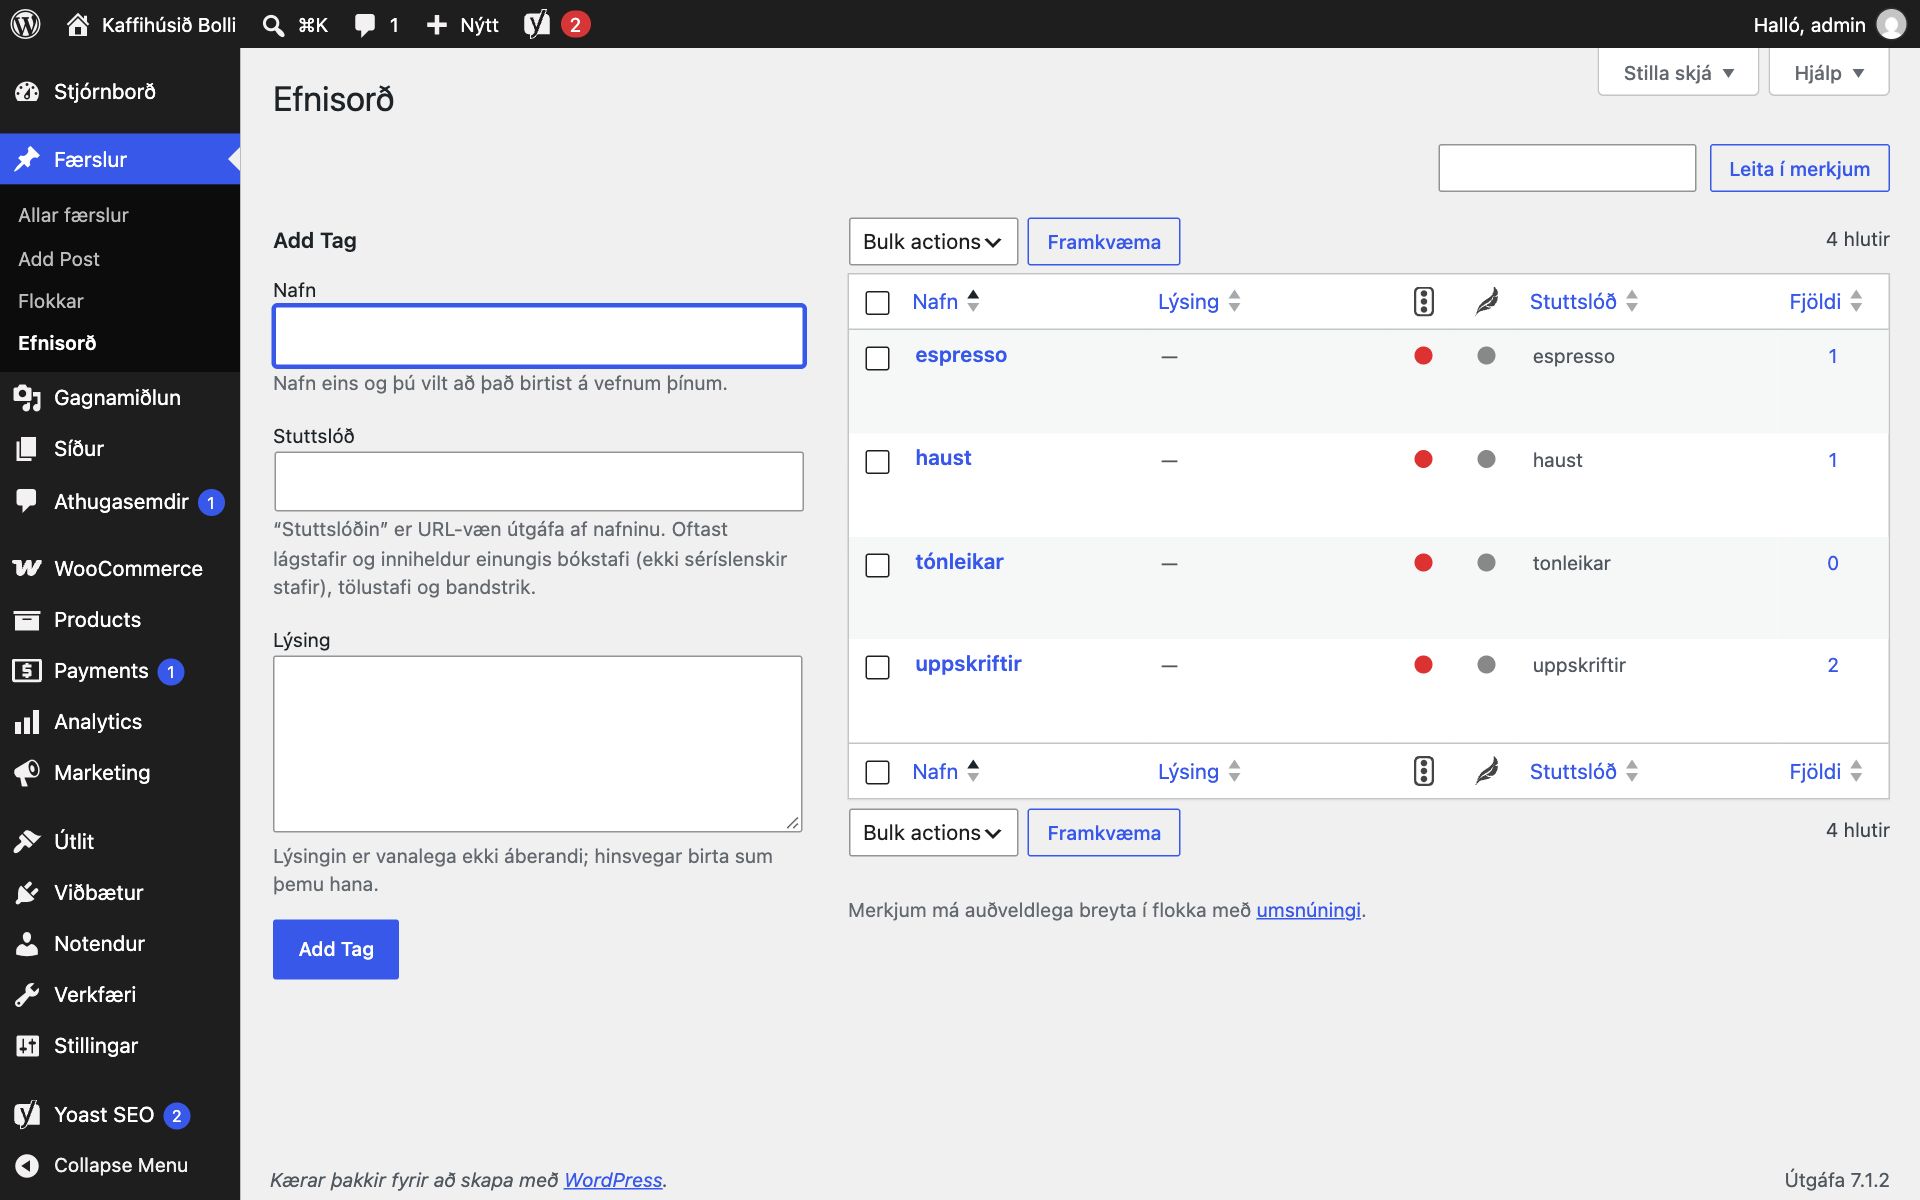Expand the Hjálp help panel
The height and width of the screenshot is (1200, 1920).
(x=1829, y=73)
